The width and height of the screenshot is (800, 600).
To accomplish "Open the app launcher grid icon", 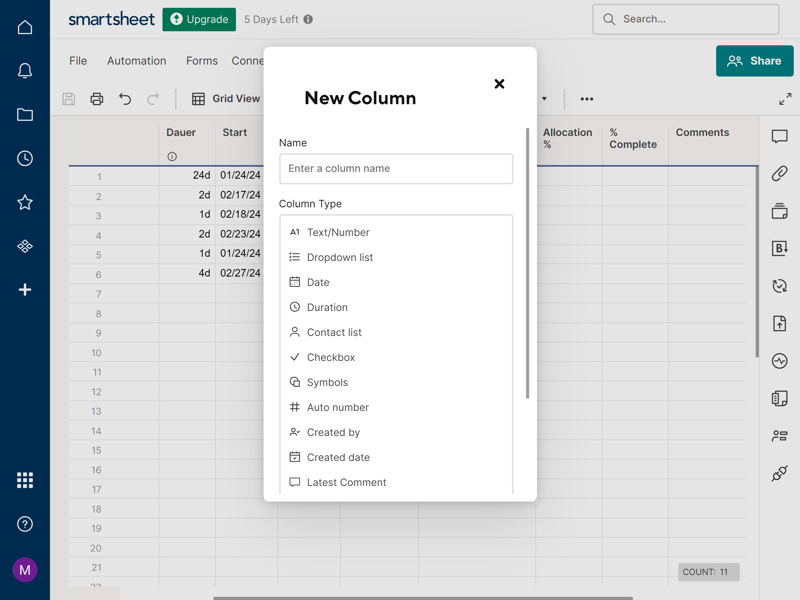I will [x=24, y=480].
